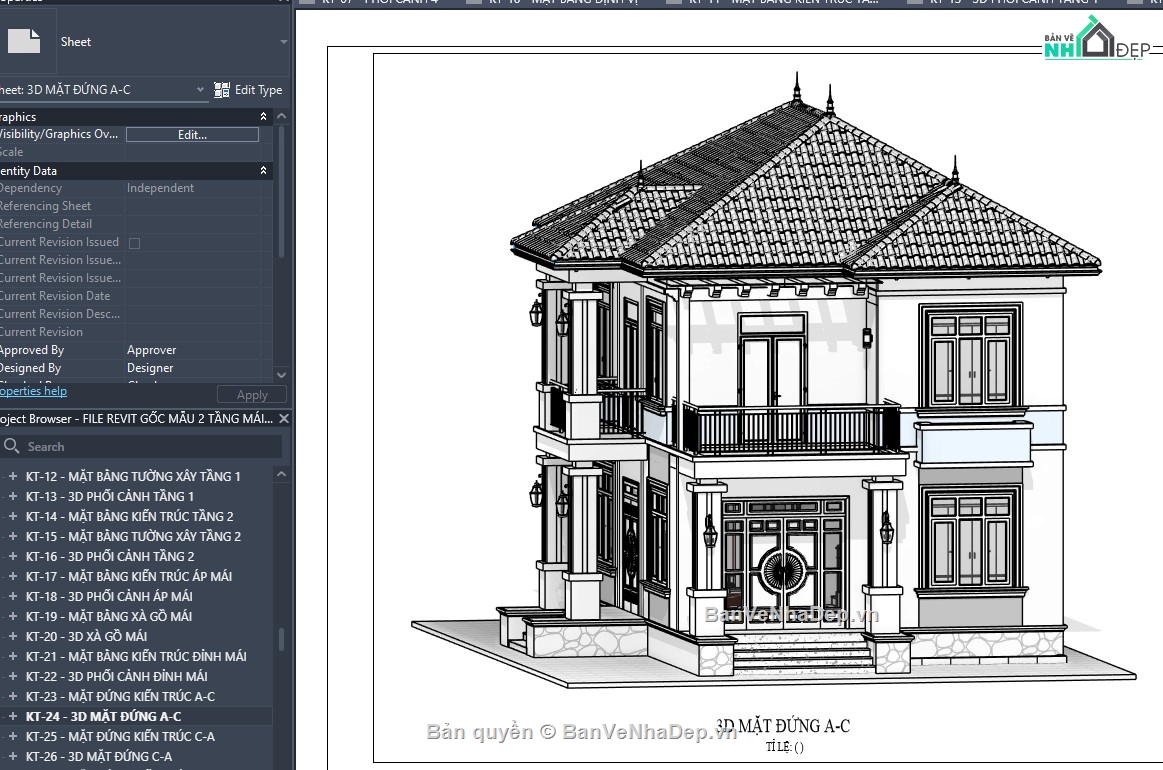This screenshot has width=1163, height=770.
Task: Select sheet KT-20 - 3D XÀ GỒ MÁI
Action: tap(86, 636)
